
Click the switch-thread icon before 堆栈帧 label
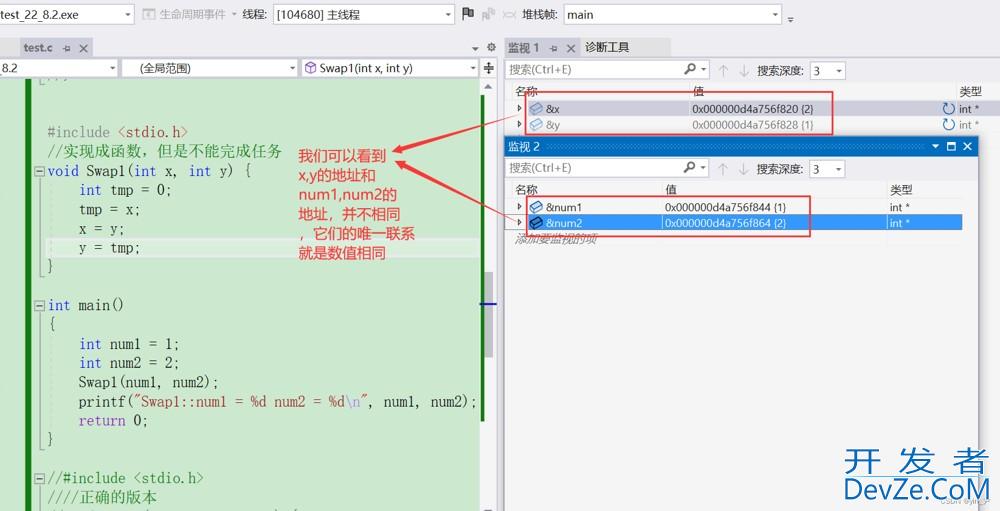pos(510,14)
